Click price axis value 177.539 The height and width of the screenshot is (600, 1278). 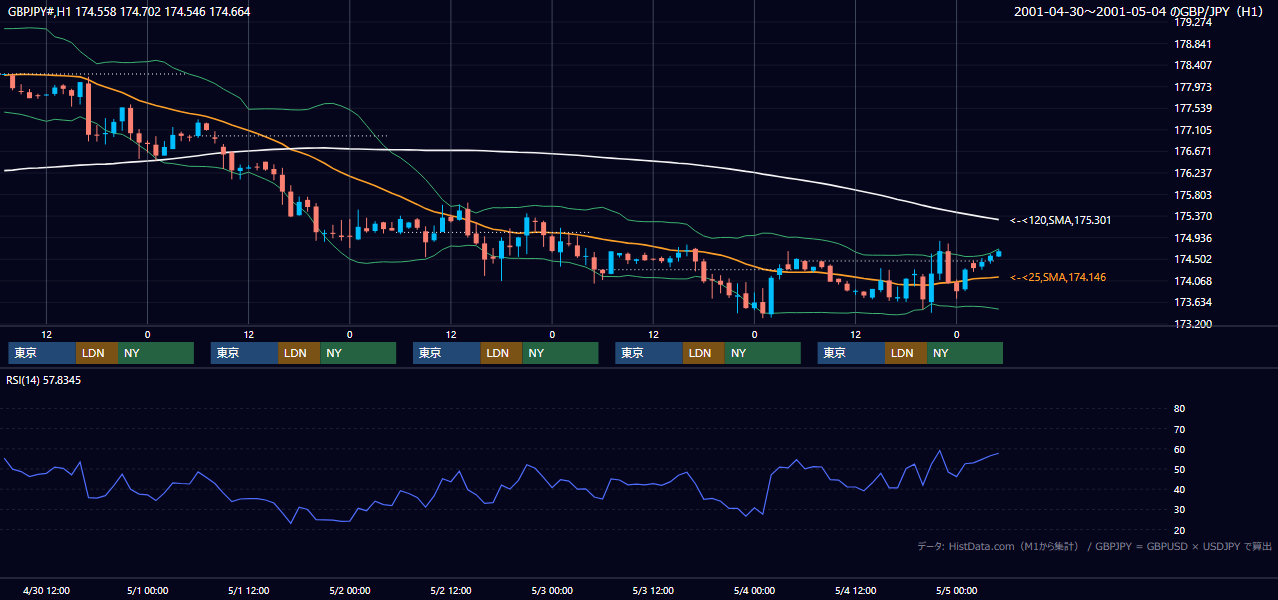pyautogui.click(x=1192, y=108)
